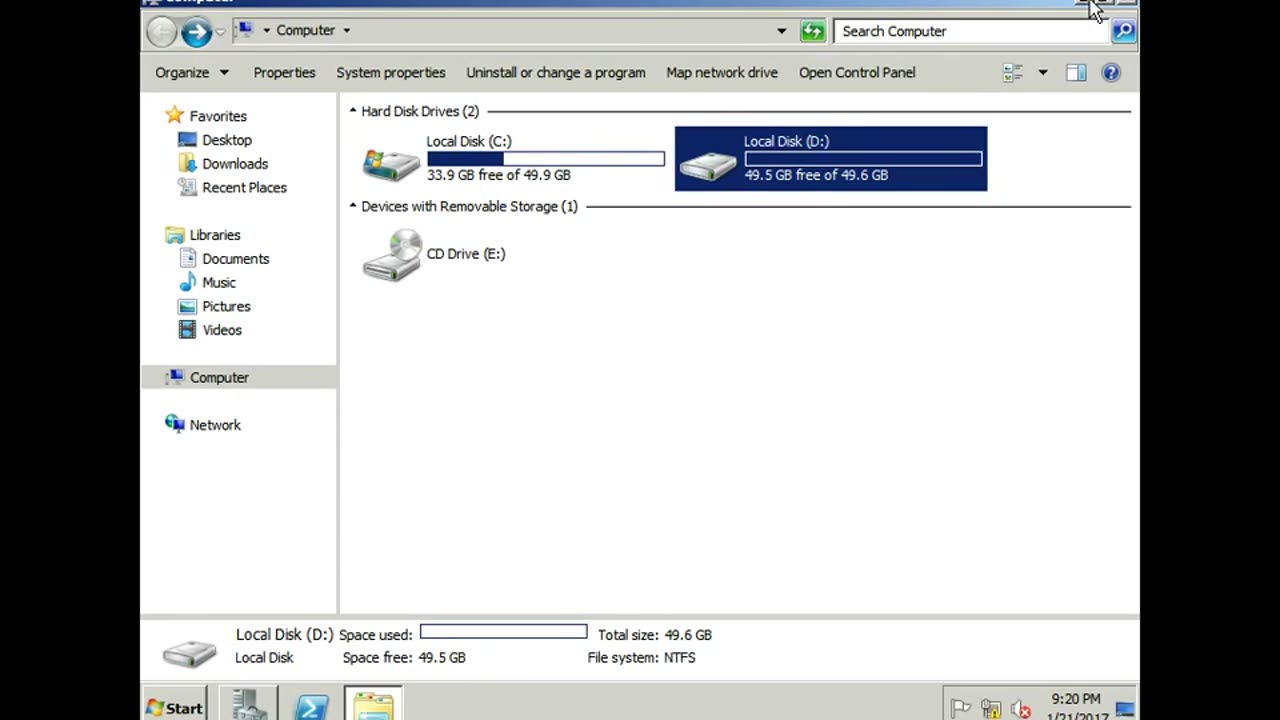The image size is (1280, 720).
Task: Click the Back navigation arrow button
Action: tap(161, 32)
